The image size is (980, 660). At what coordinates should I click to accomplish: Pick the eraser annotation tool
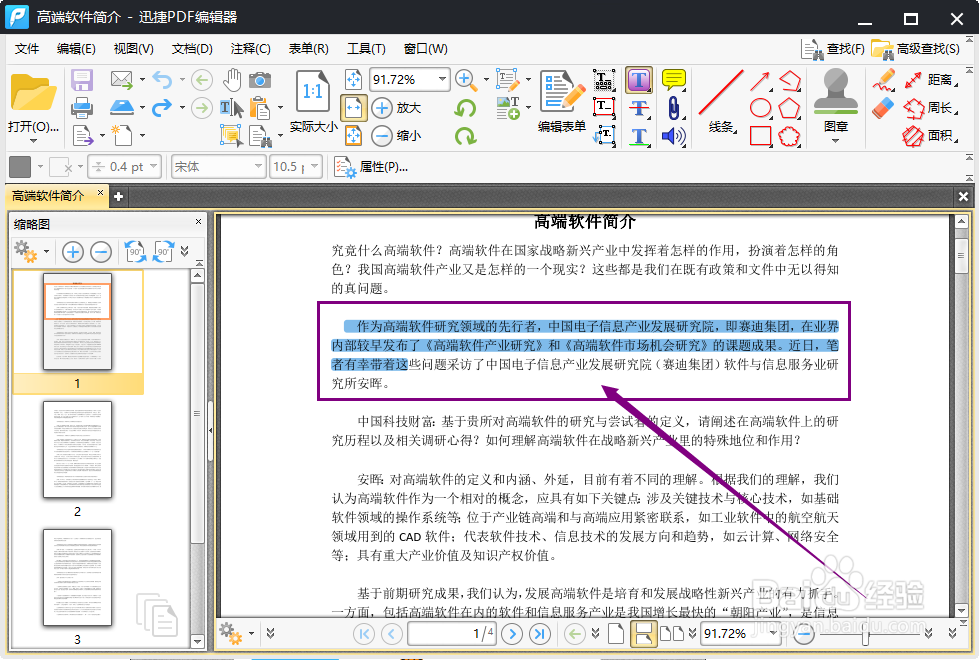tap(880, 108)
